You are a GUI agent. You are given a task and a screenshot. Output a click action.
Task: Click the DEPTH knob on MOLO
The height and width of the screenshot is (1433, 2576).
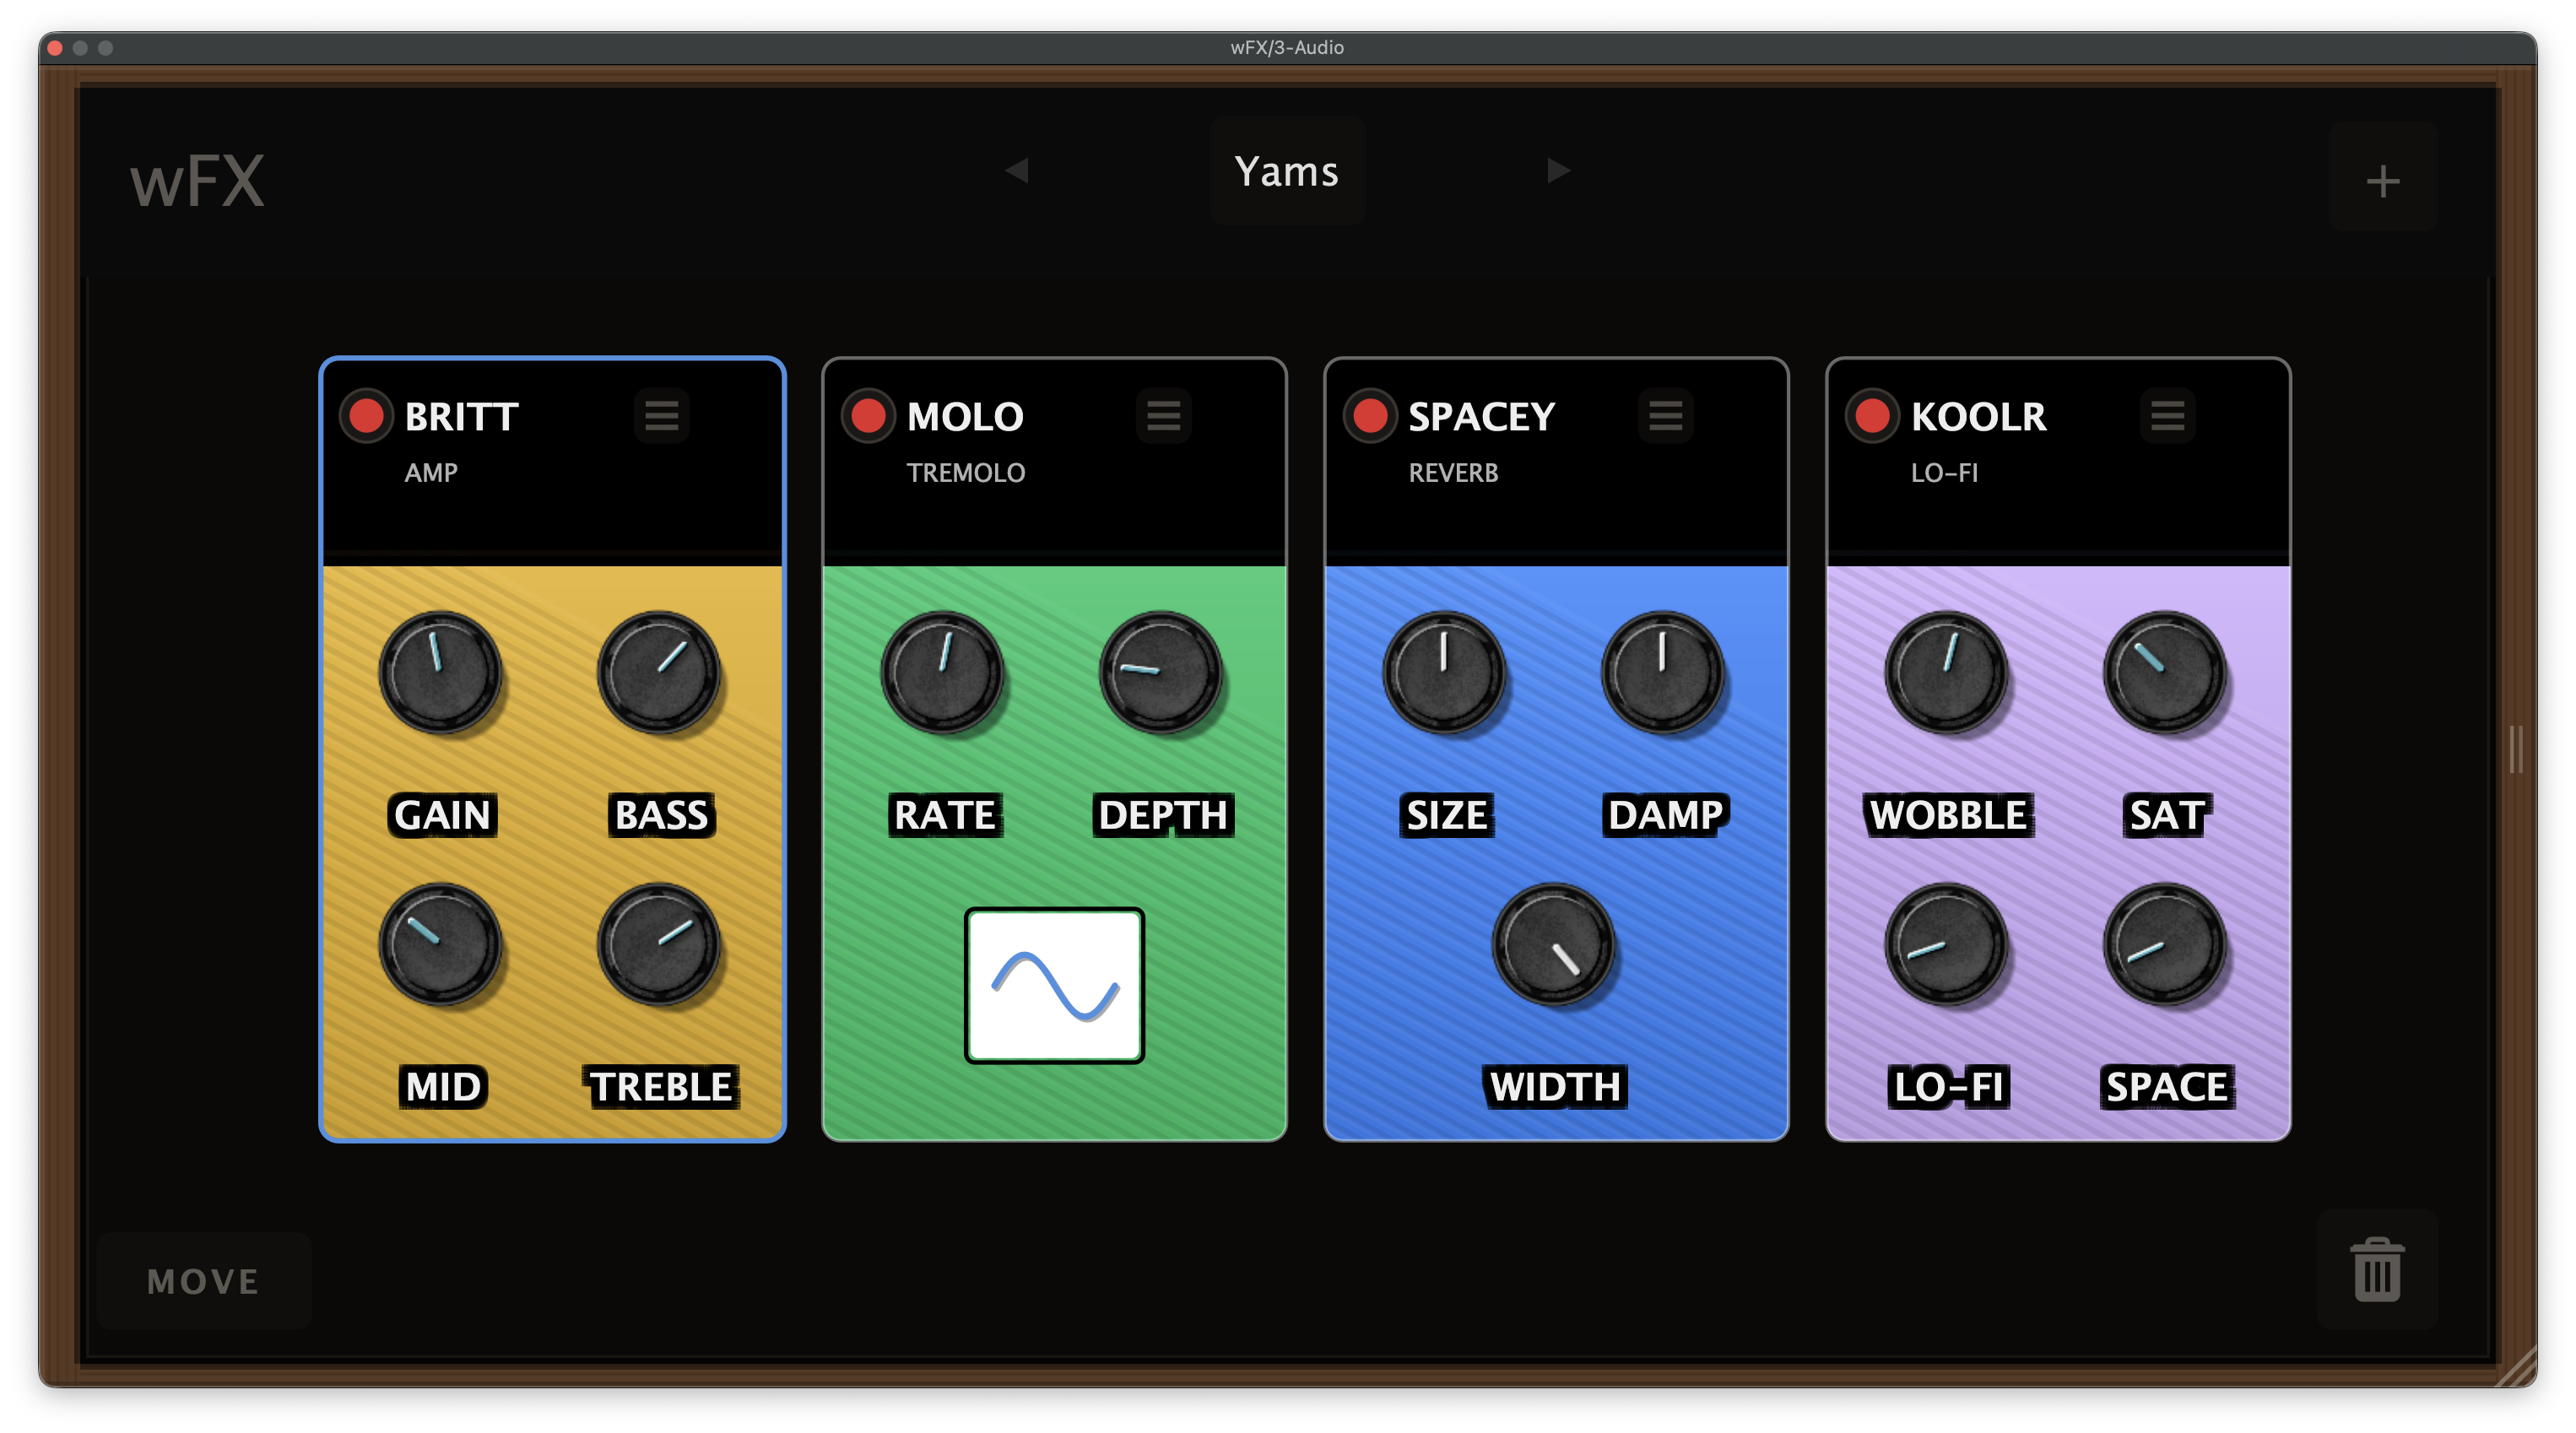coord(1161,673)
